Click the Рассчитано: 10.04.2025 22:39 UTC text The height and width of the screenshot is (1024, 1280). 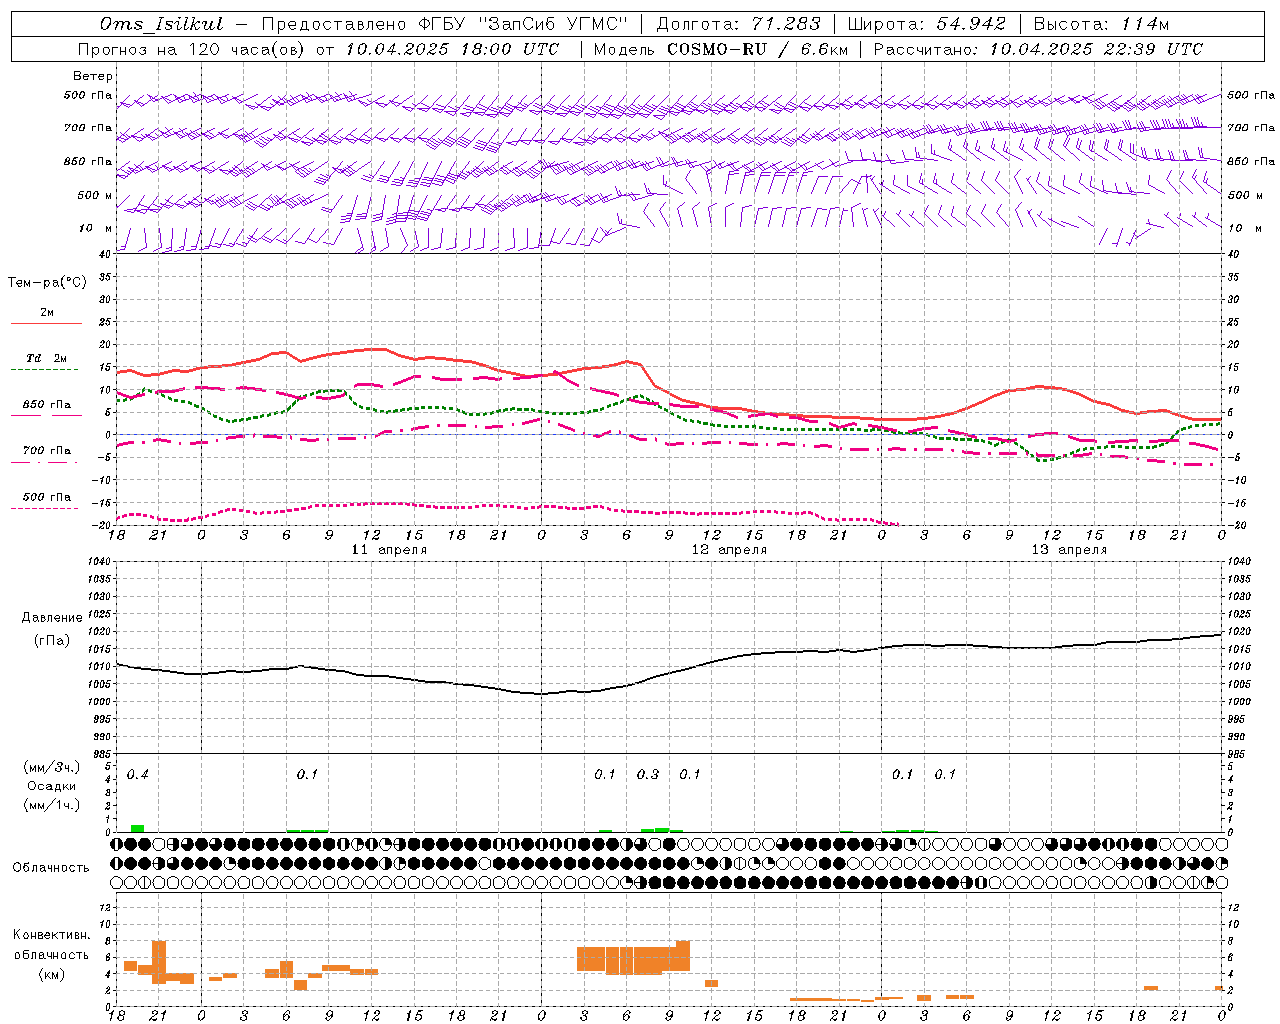(1038, 49)
